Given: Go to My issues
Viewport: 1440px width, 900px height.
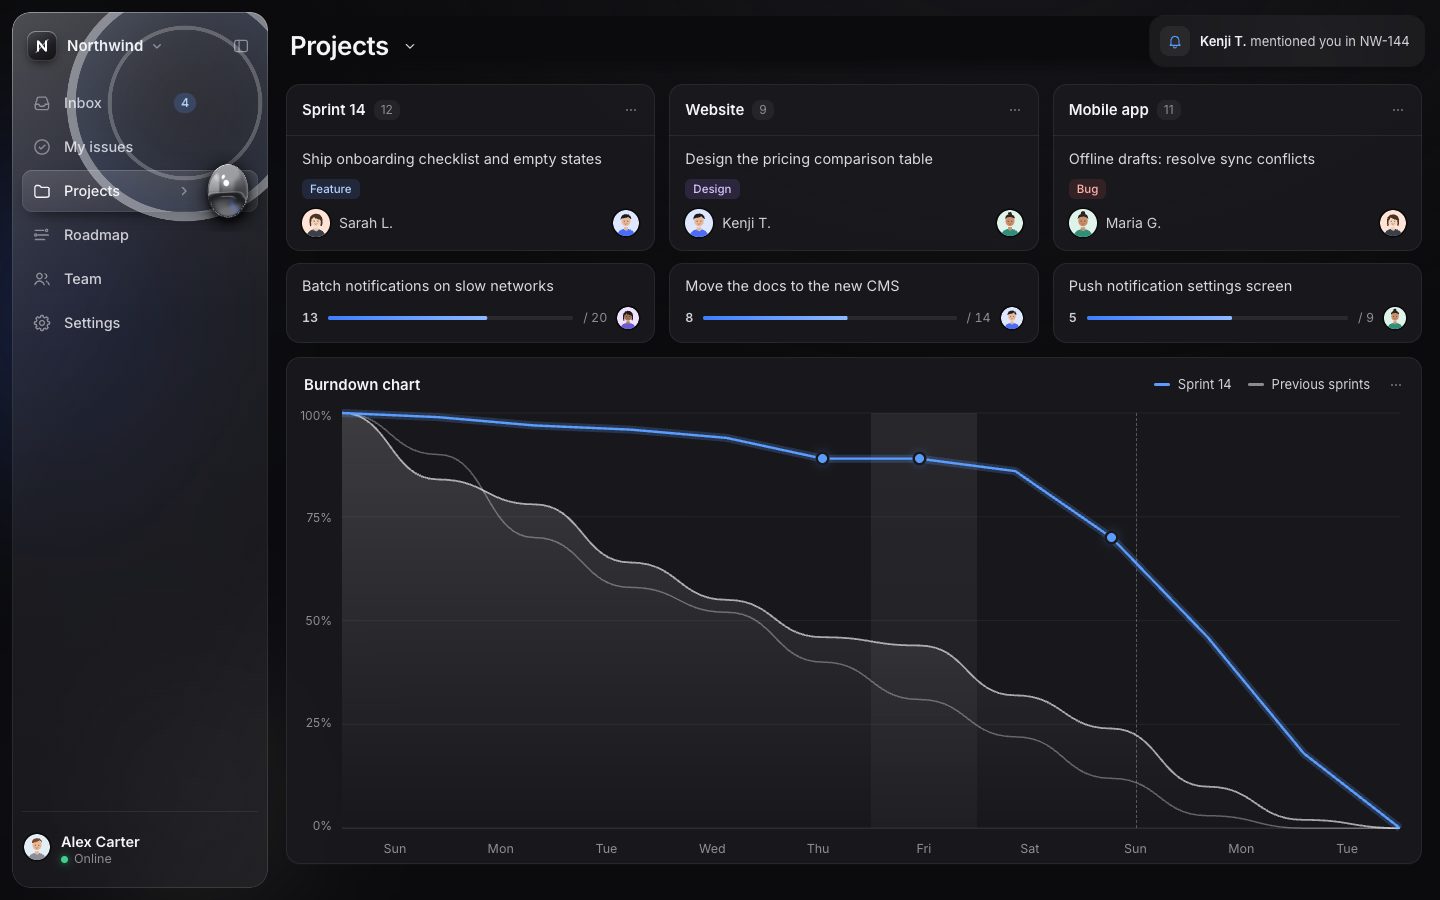Looking at the screenshot, I should click(140, 147).
